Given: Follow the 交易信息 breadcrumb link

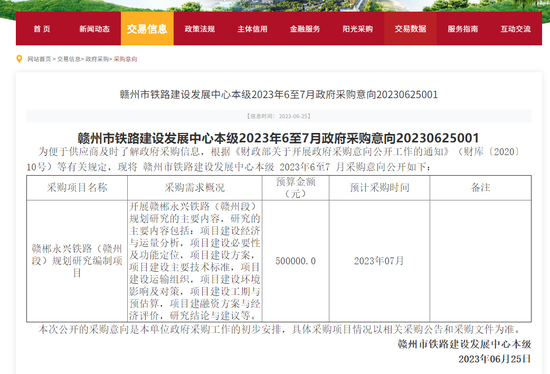Looking at the screenshot, I should [x=69, y=59].
